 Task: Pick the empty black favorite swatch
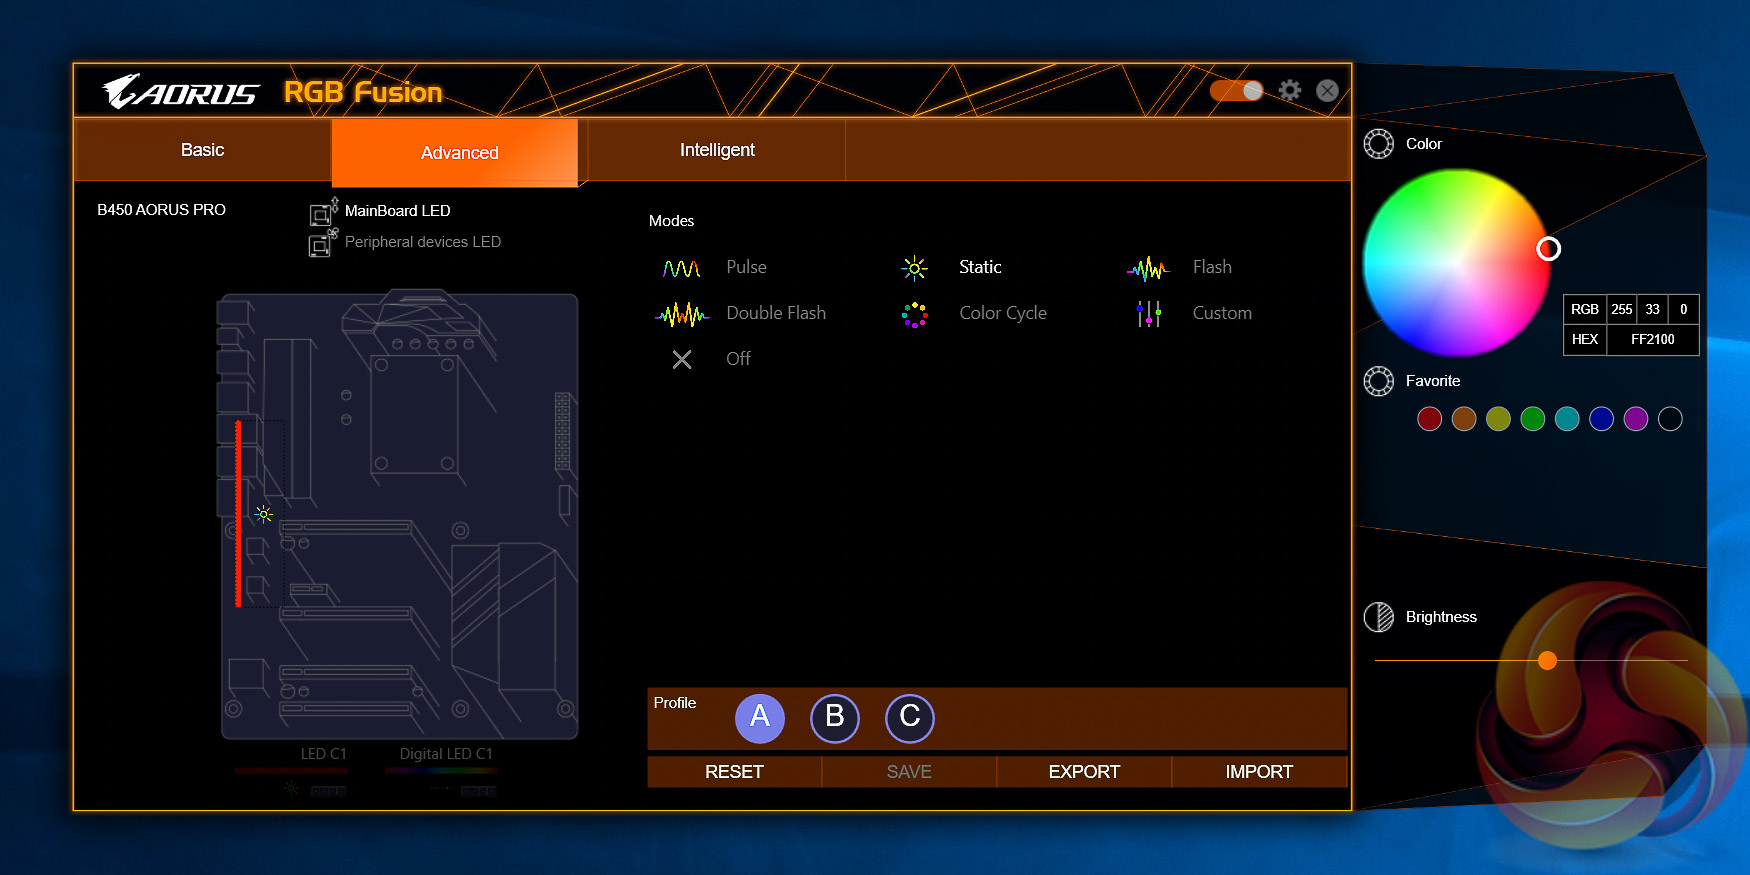pyautogui.click(x=1670, y=419)
